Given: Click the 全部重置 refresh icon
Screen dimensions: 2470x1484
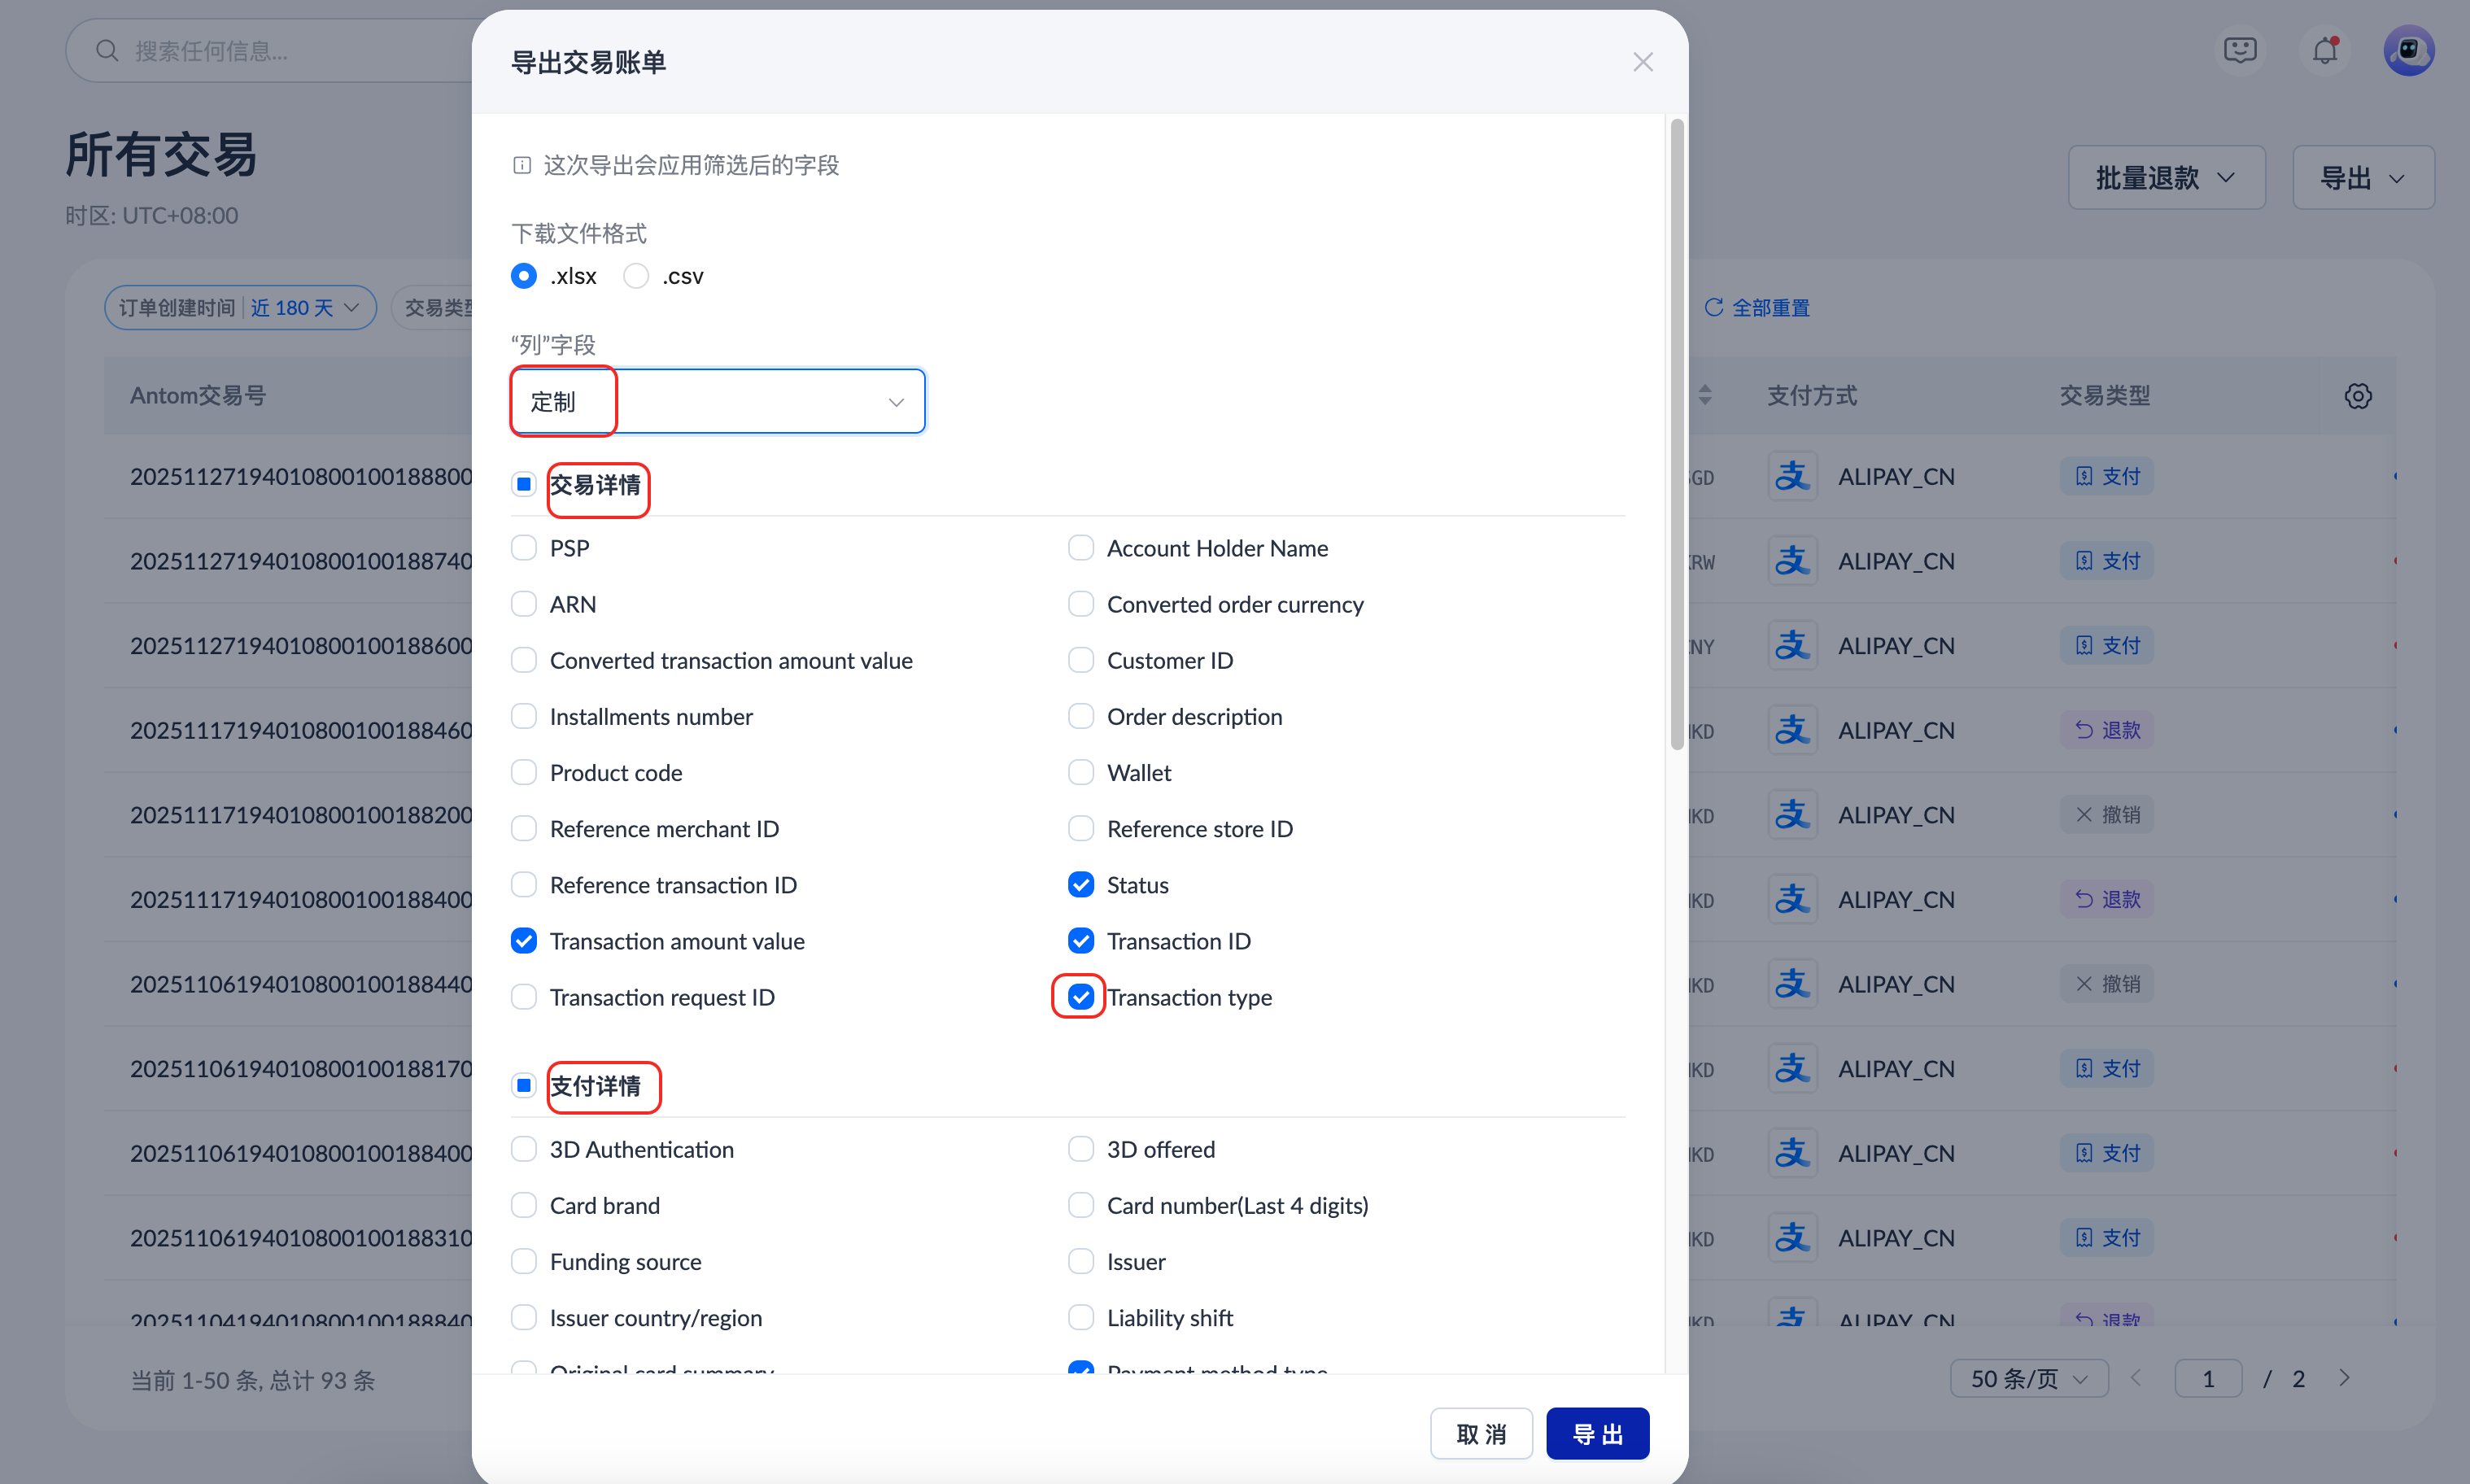Looking at the screenshot, I should (x=1713, y=307).
